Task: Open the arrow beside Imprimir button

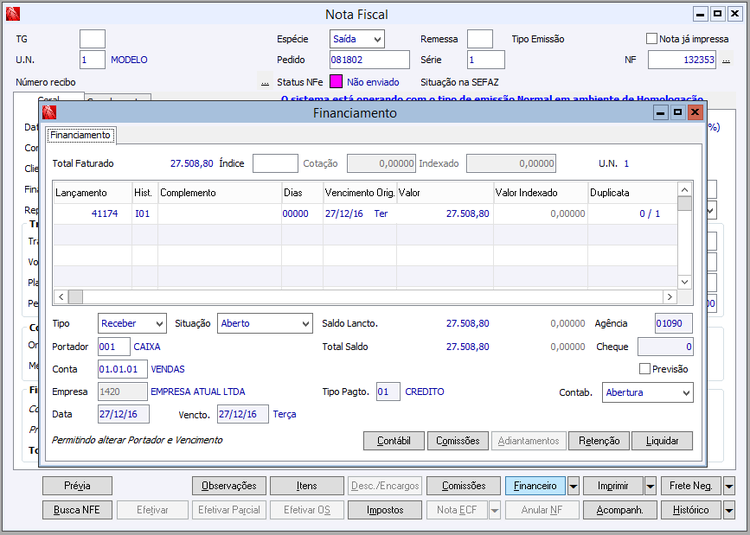Action: [651, 486]
